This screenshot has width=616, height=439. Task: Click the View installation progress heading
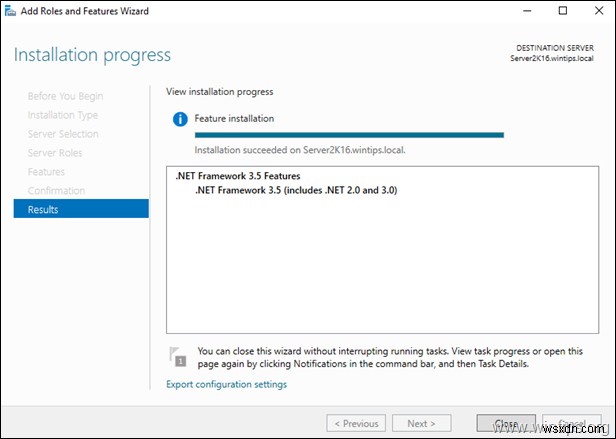tap(220, 92)
